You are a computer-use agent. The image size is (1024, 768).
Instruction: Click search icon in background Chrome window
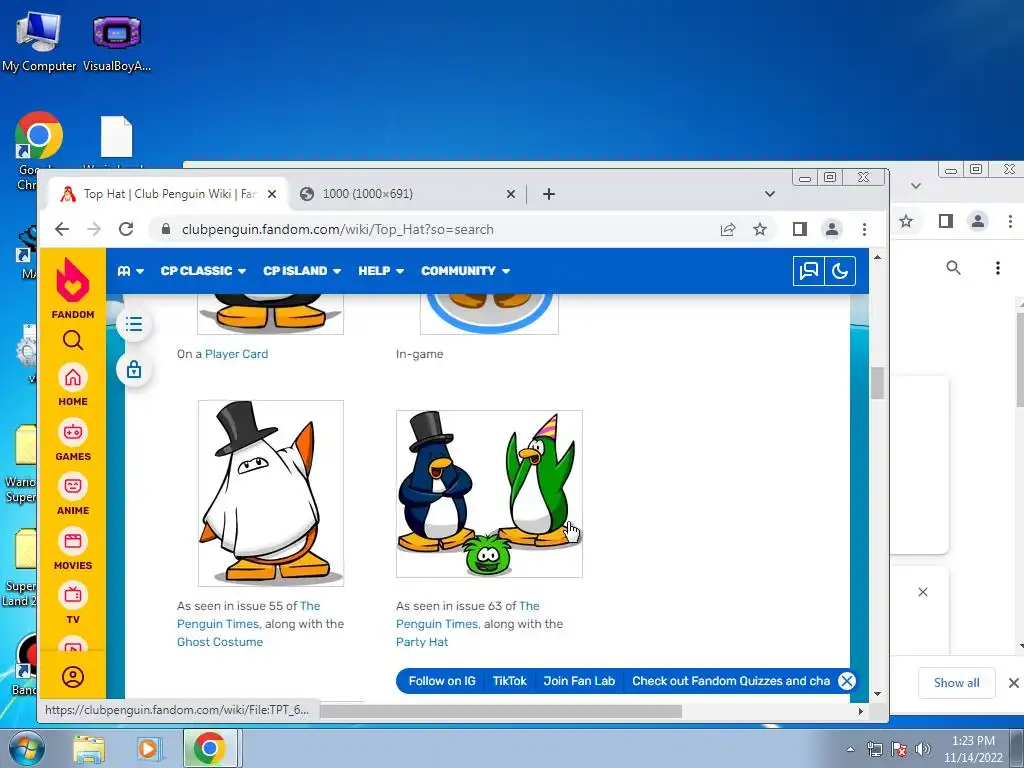(953, 268)
